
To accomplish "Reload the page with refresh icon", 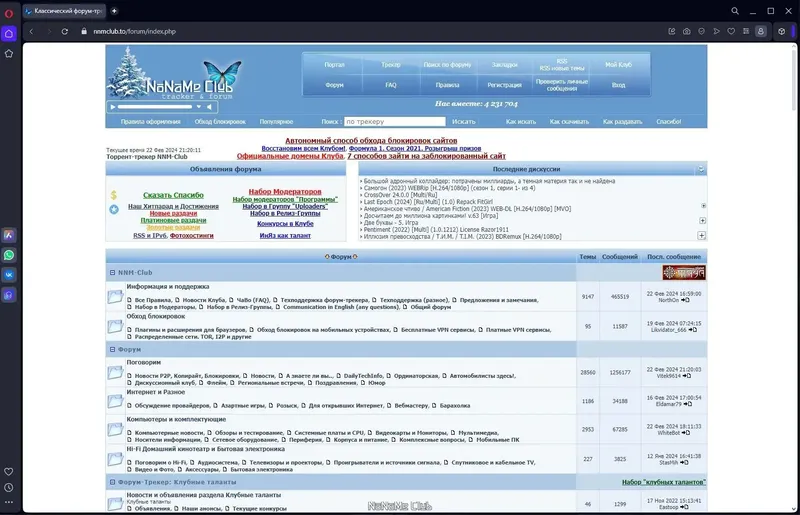I will [x=65, y=31].
